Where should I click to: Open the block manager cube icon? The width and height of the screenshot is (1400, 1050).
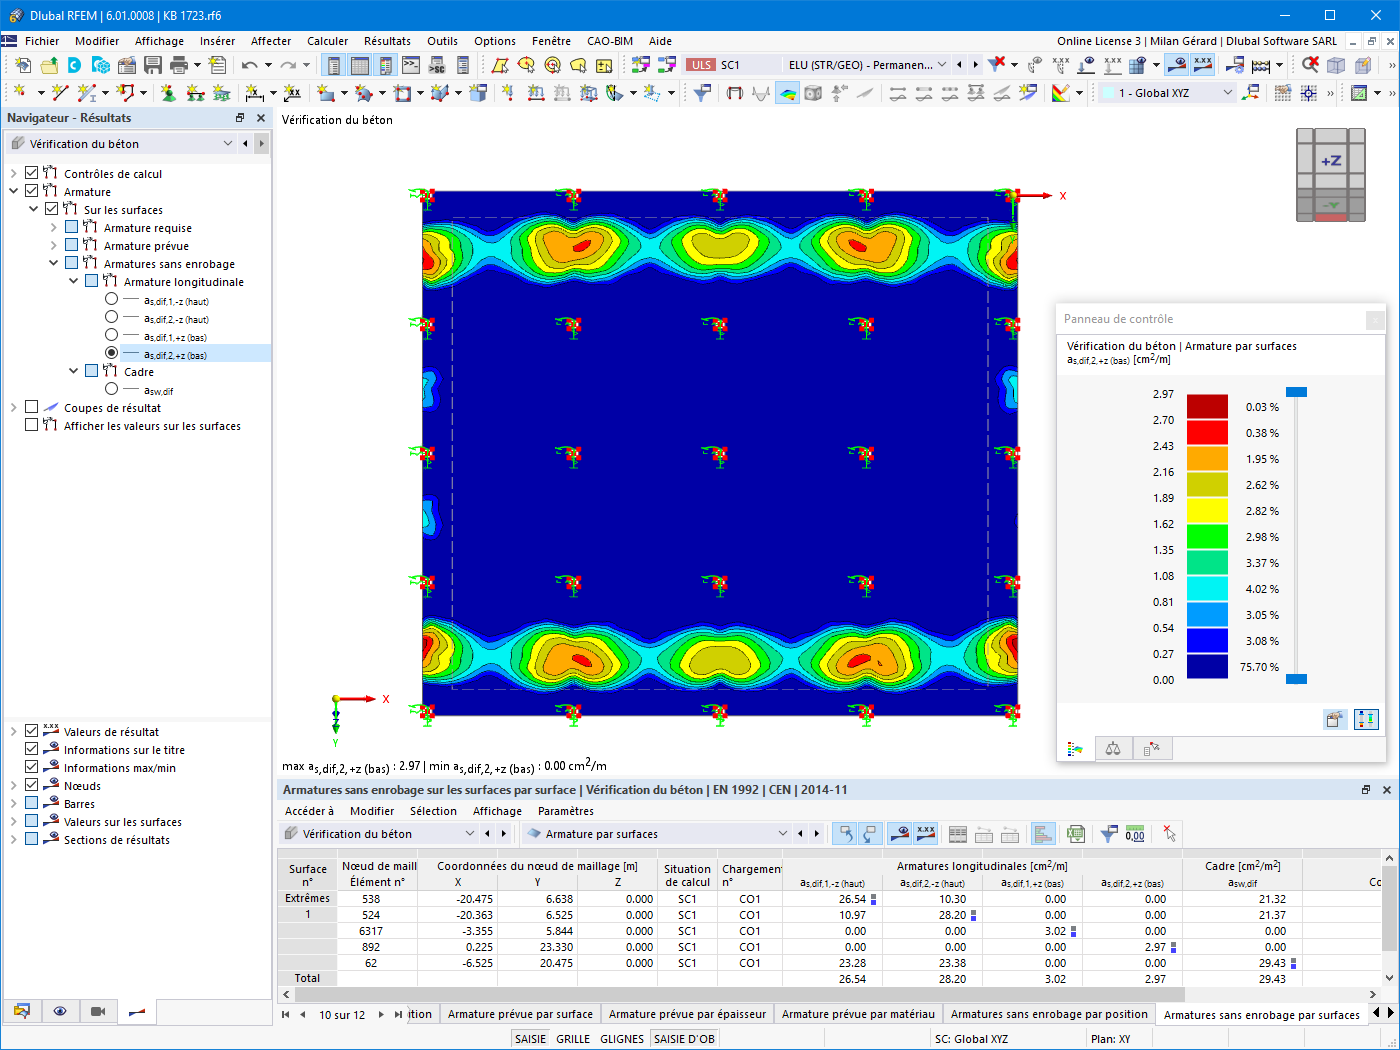click(101, 65)
